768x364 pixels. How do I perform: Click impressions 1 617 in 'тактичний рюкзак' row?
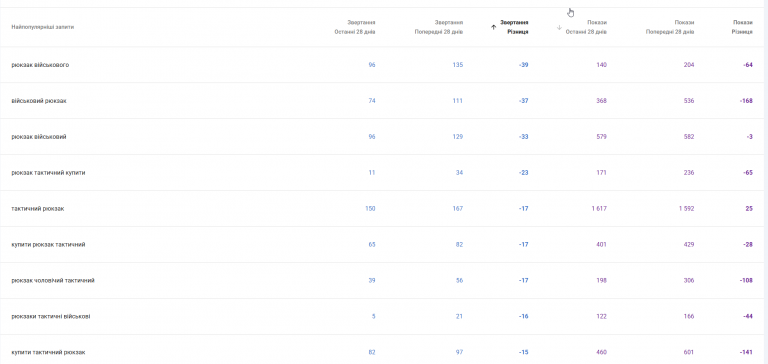pos(600,209)
